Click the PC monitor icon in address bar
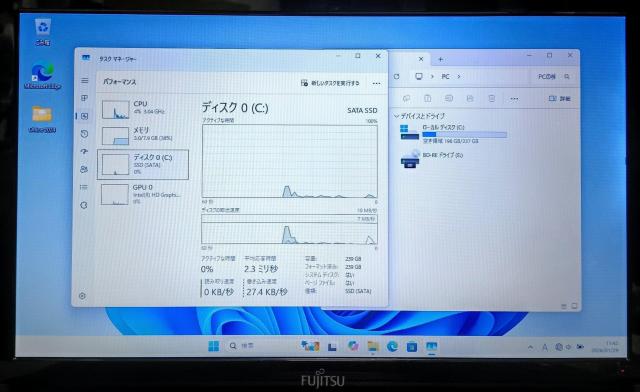 (x=419, y=76)
